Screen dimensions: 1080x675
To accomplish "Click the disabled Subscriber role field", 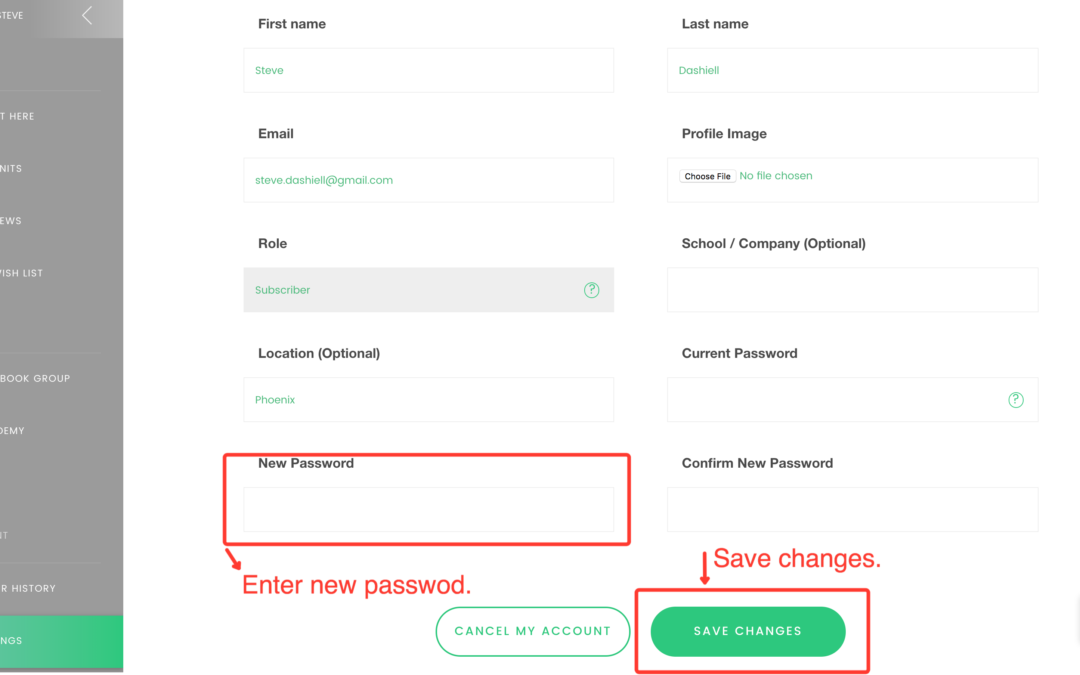I will tap(410, 290).
